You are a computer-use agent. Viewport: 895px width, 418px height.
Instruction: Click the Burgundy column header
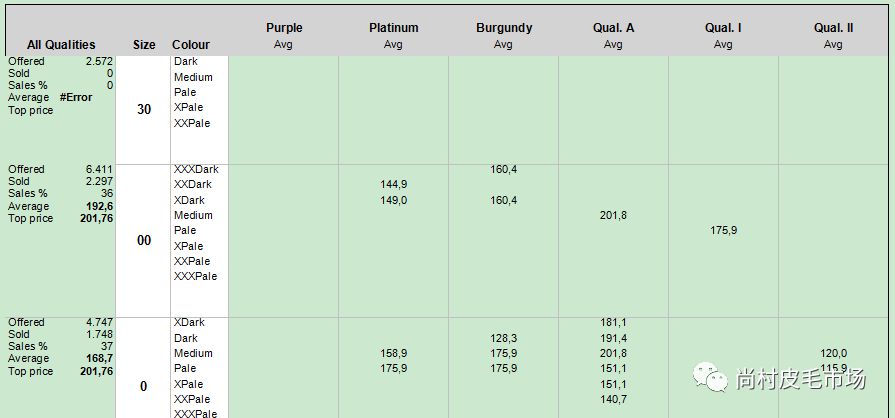503,28
